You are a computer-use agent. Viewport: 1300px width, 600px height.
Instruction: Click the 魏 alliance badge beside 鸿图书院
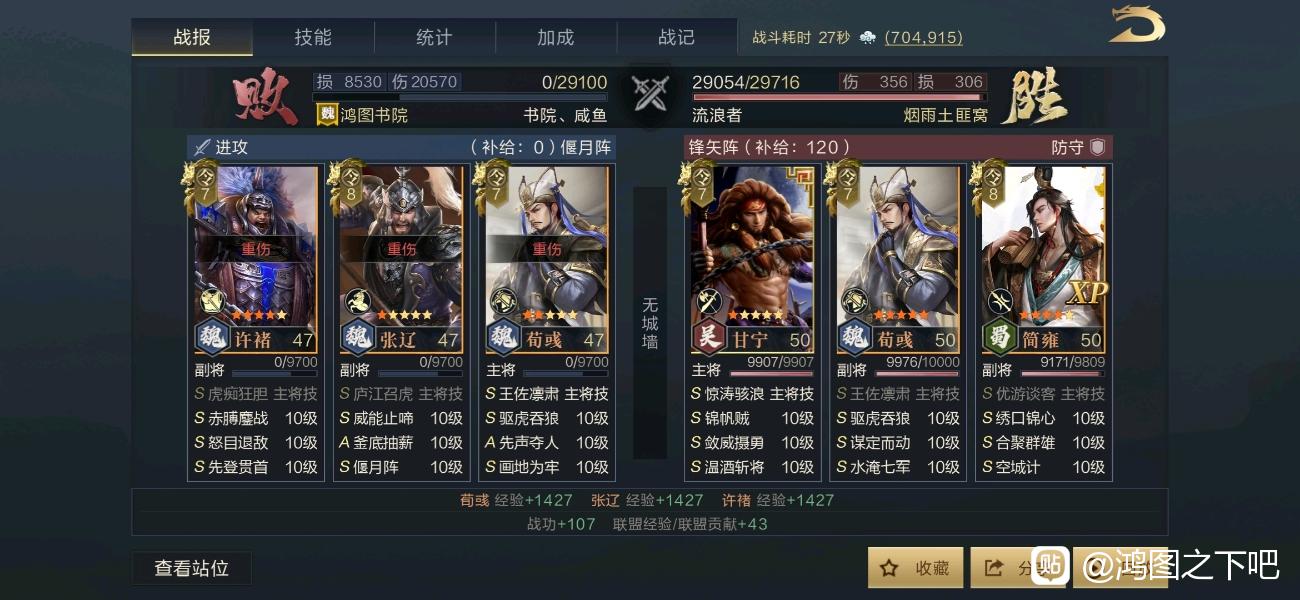pos(327,114)
